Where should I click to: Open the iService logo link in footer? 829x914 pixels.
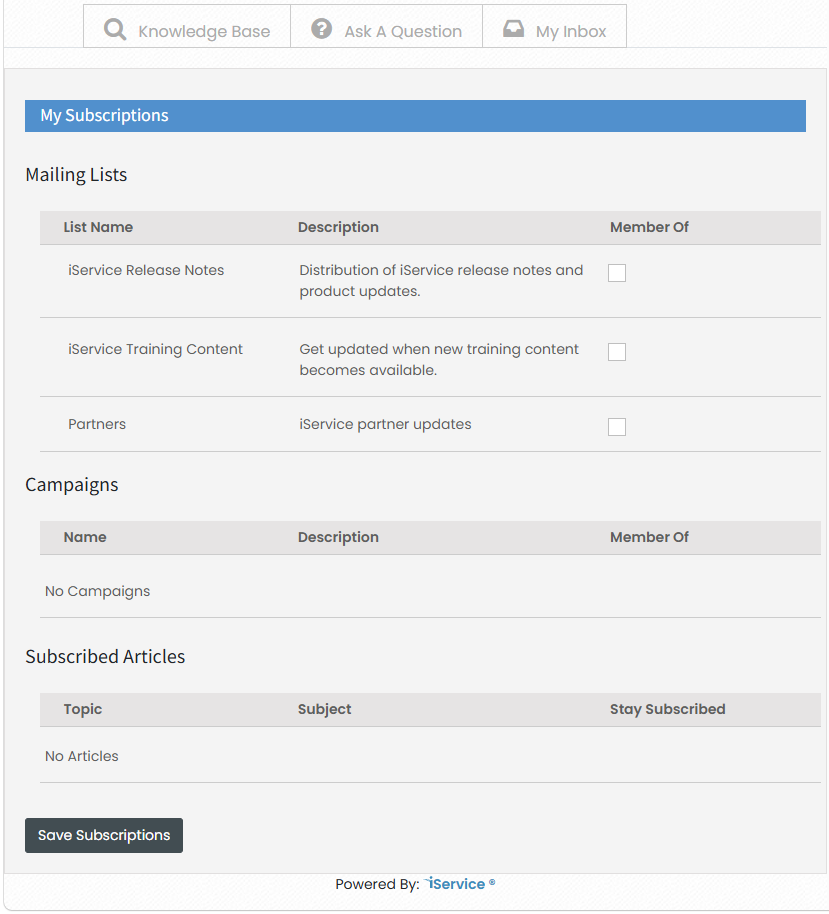460,884
